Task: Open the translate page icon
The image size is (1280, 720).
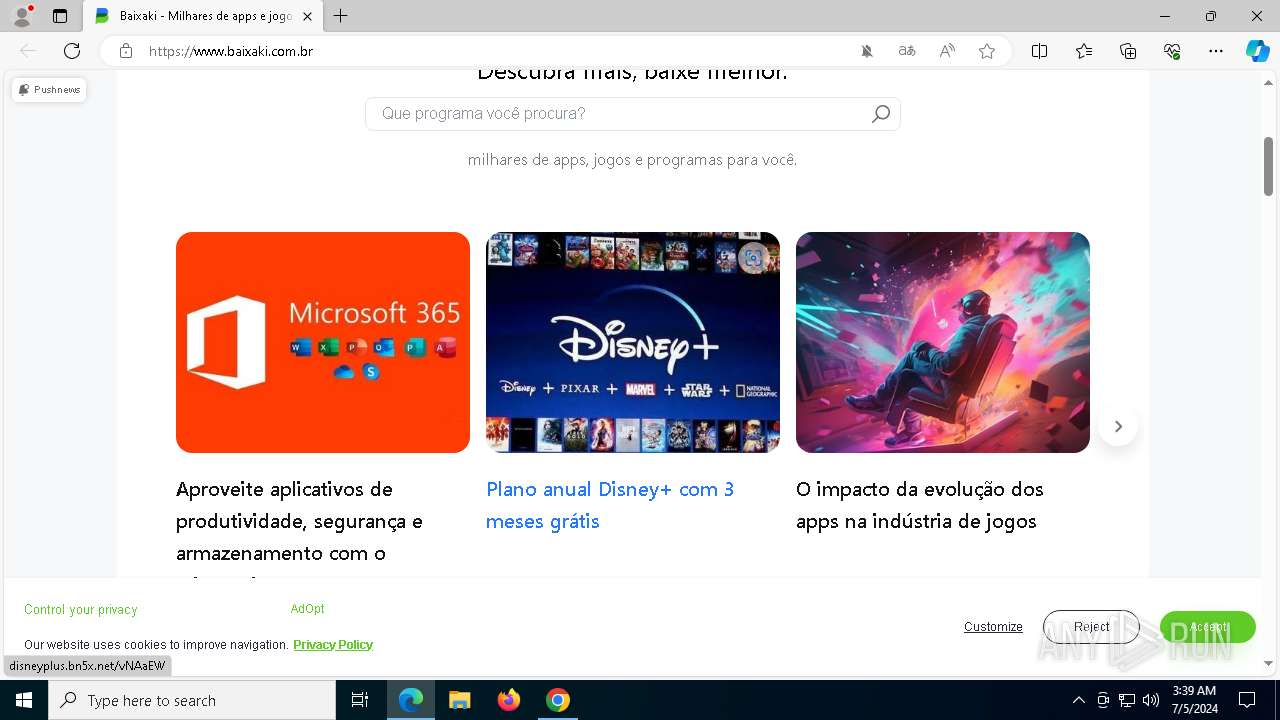Action: tap(907, 51)
